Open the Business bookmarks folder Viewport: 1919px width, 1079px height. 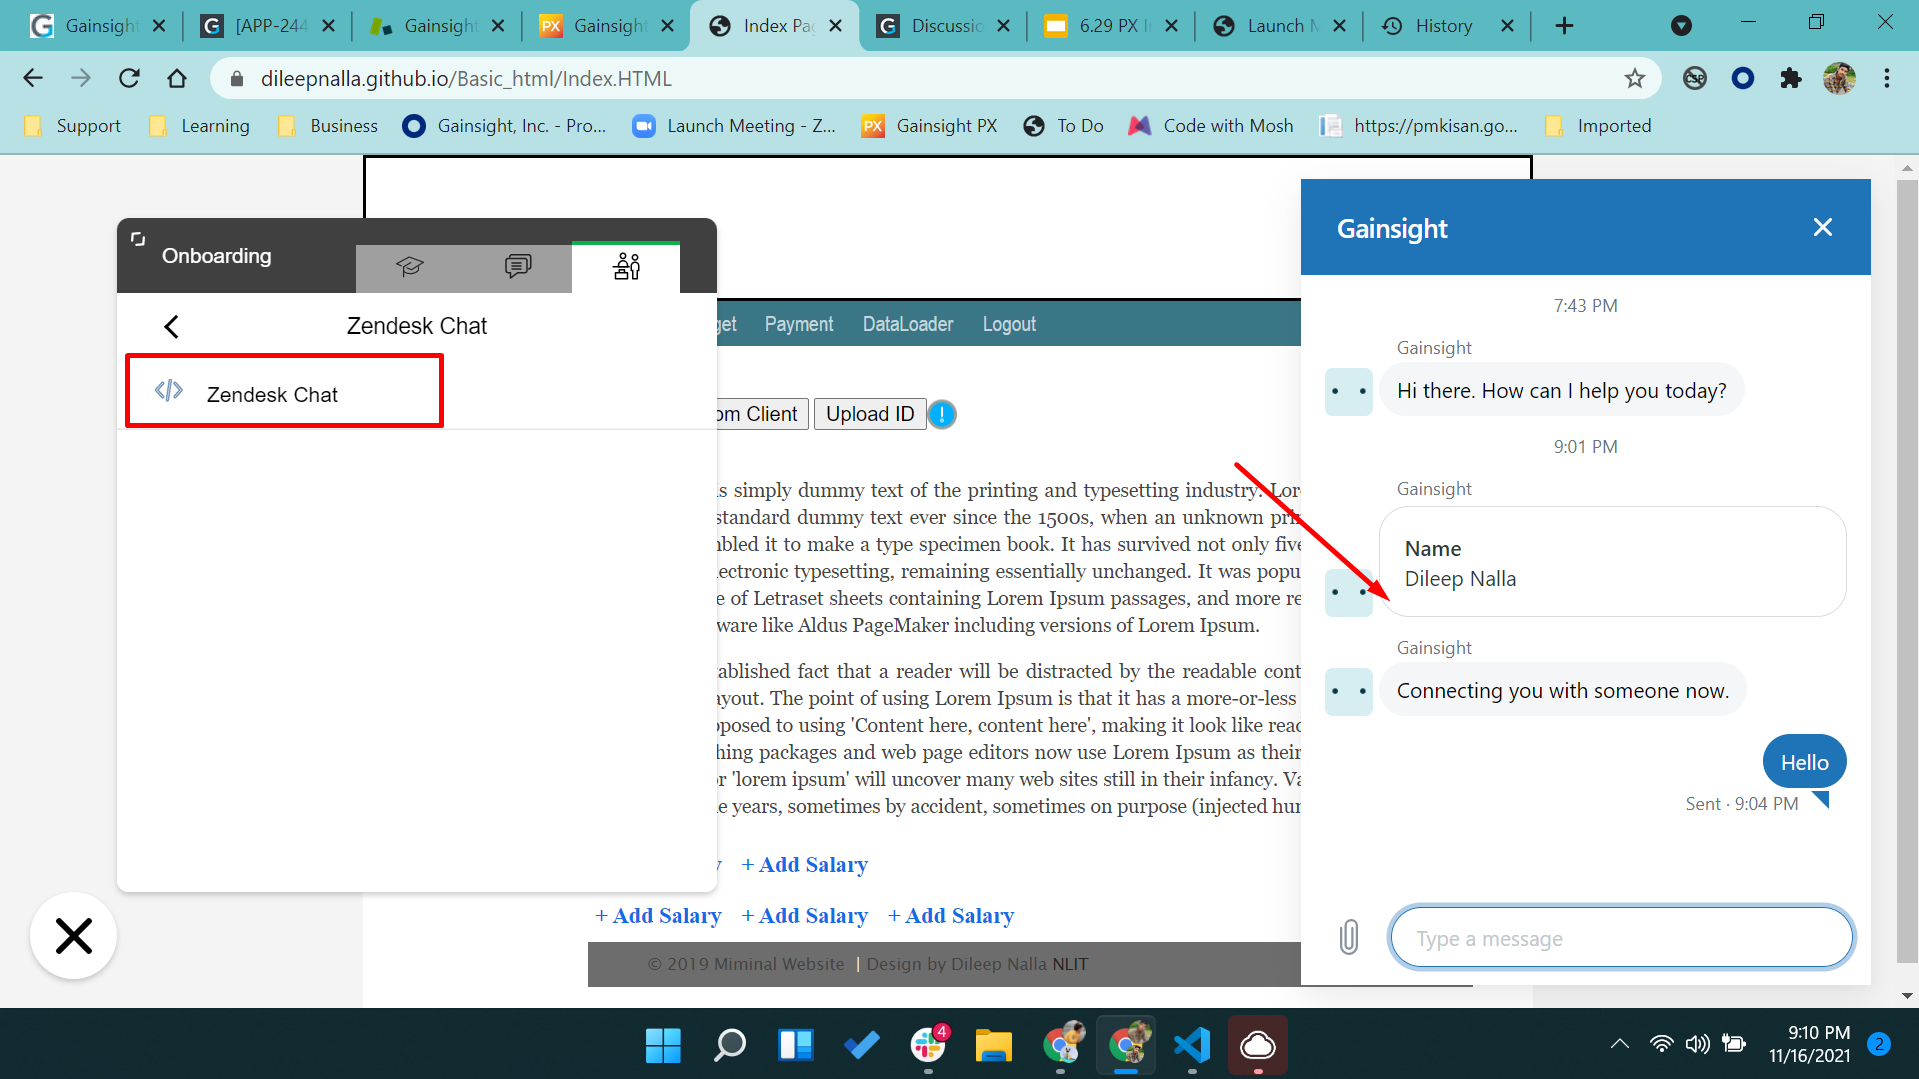tap(328, 126)
